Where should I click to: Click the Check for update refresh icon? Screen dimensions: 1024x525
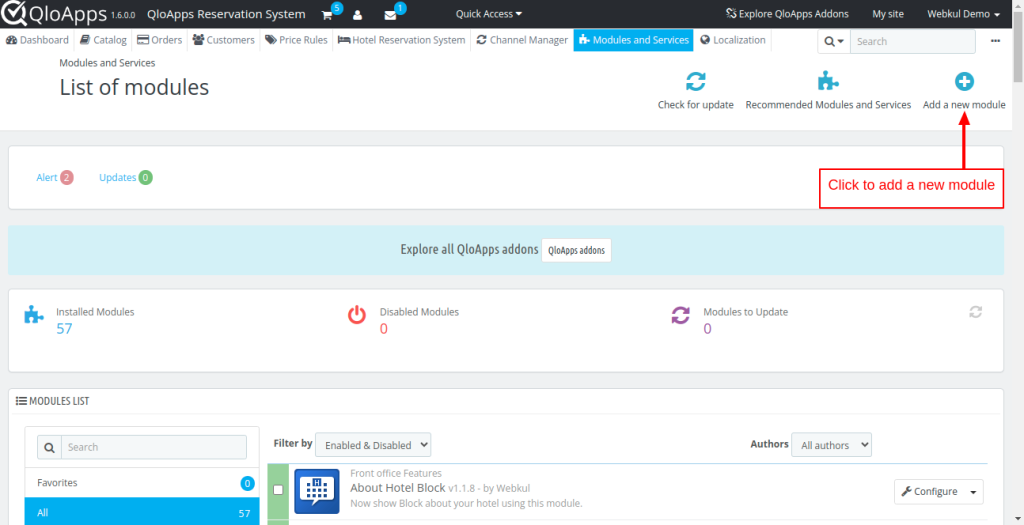[x=696, y=82]
